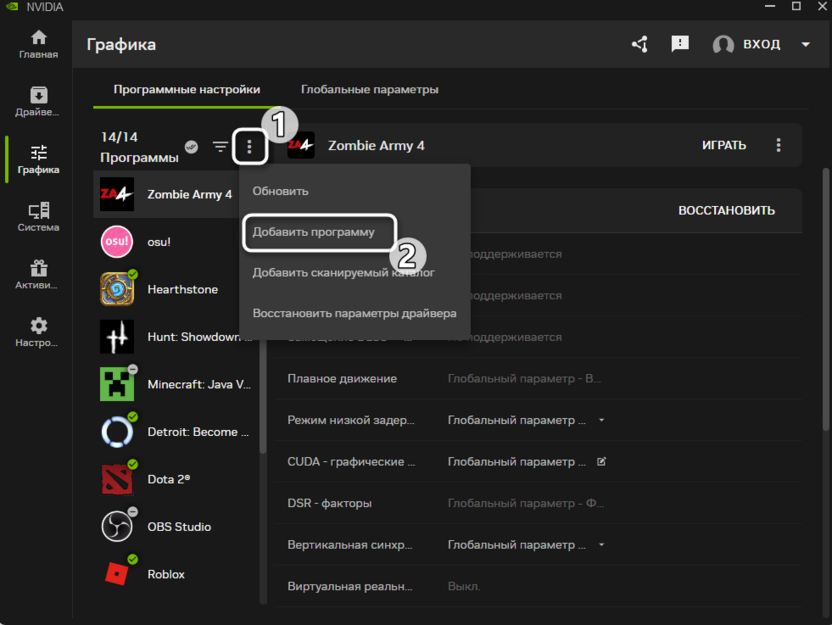Select the OBS Studio program icon
The image size is (832, 625).
coord(117,527)
